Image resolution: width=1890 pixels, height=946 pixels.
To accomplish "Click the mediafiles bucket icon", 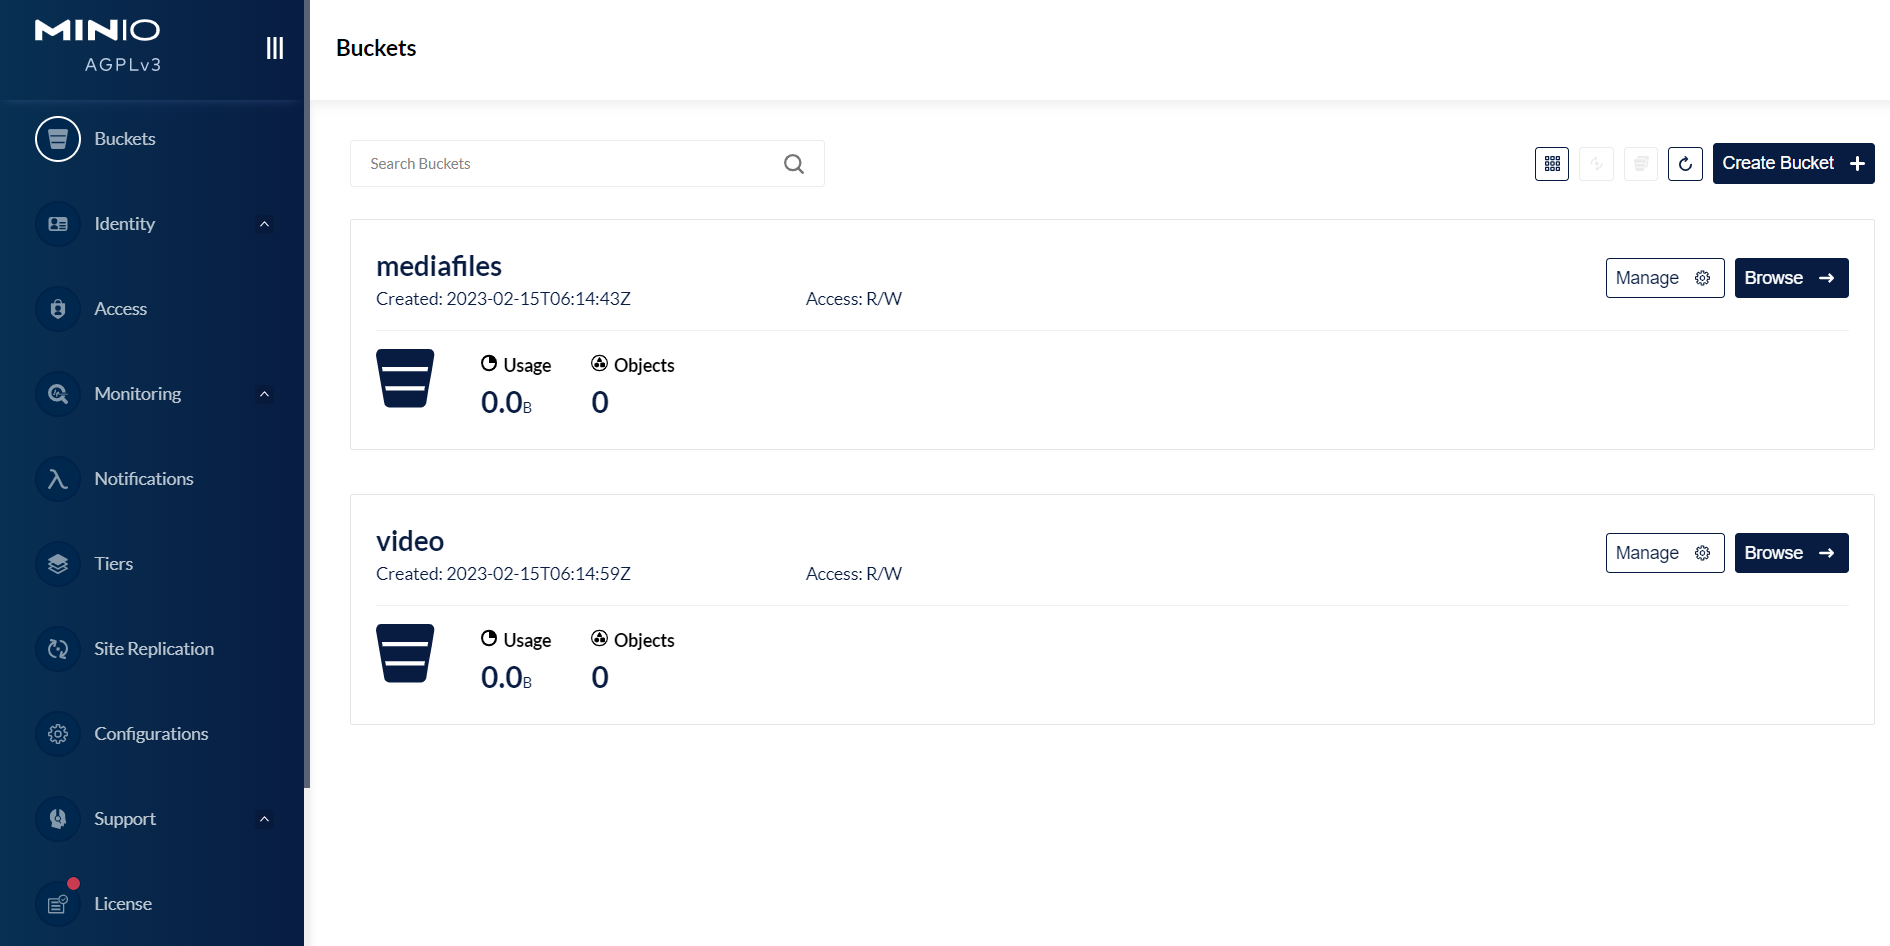I will (405, 378).
